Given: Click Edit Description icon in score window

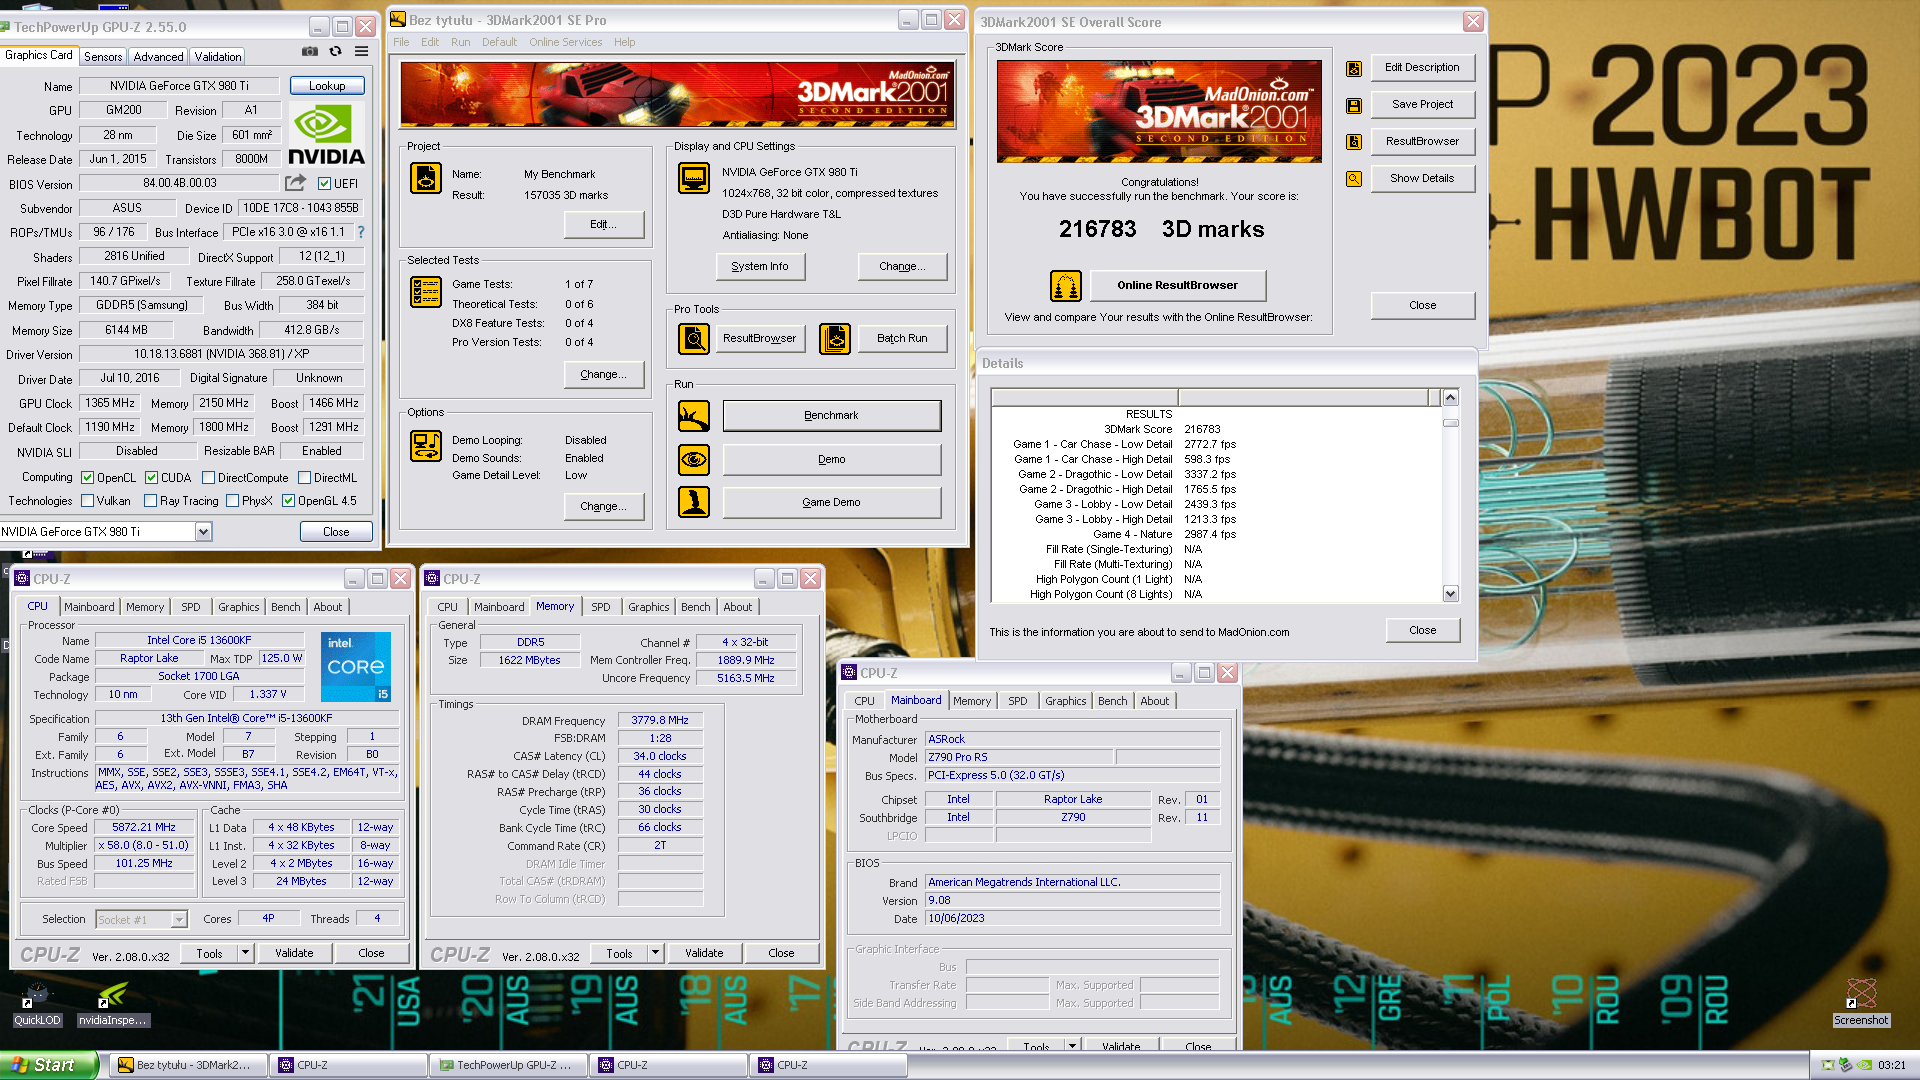Looking at the screenshot, I should (x=1354, y=68).
